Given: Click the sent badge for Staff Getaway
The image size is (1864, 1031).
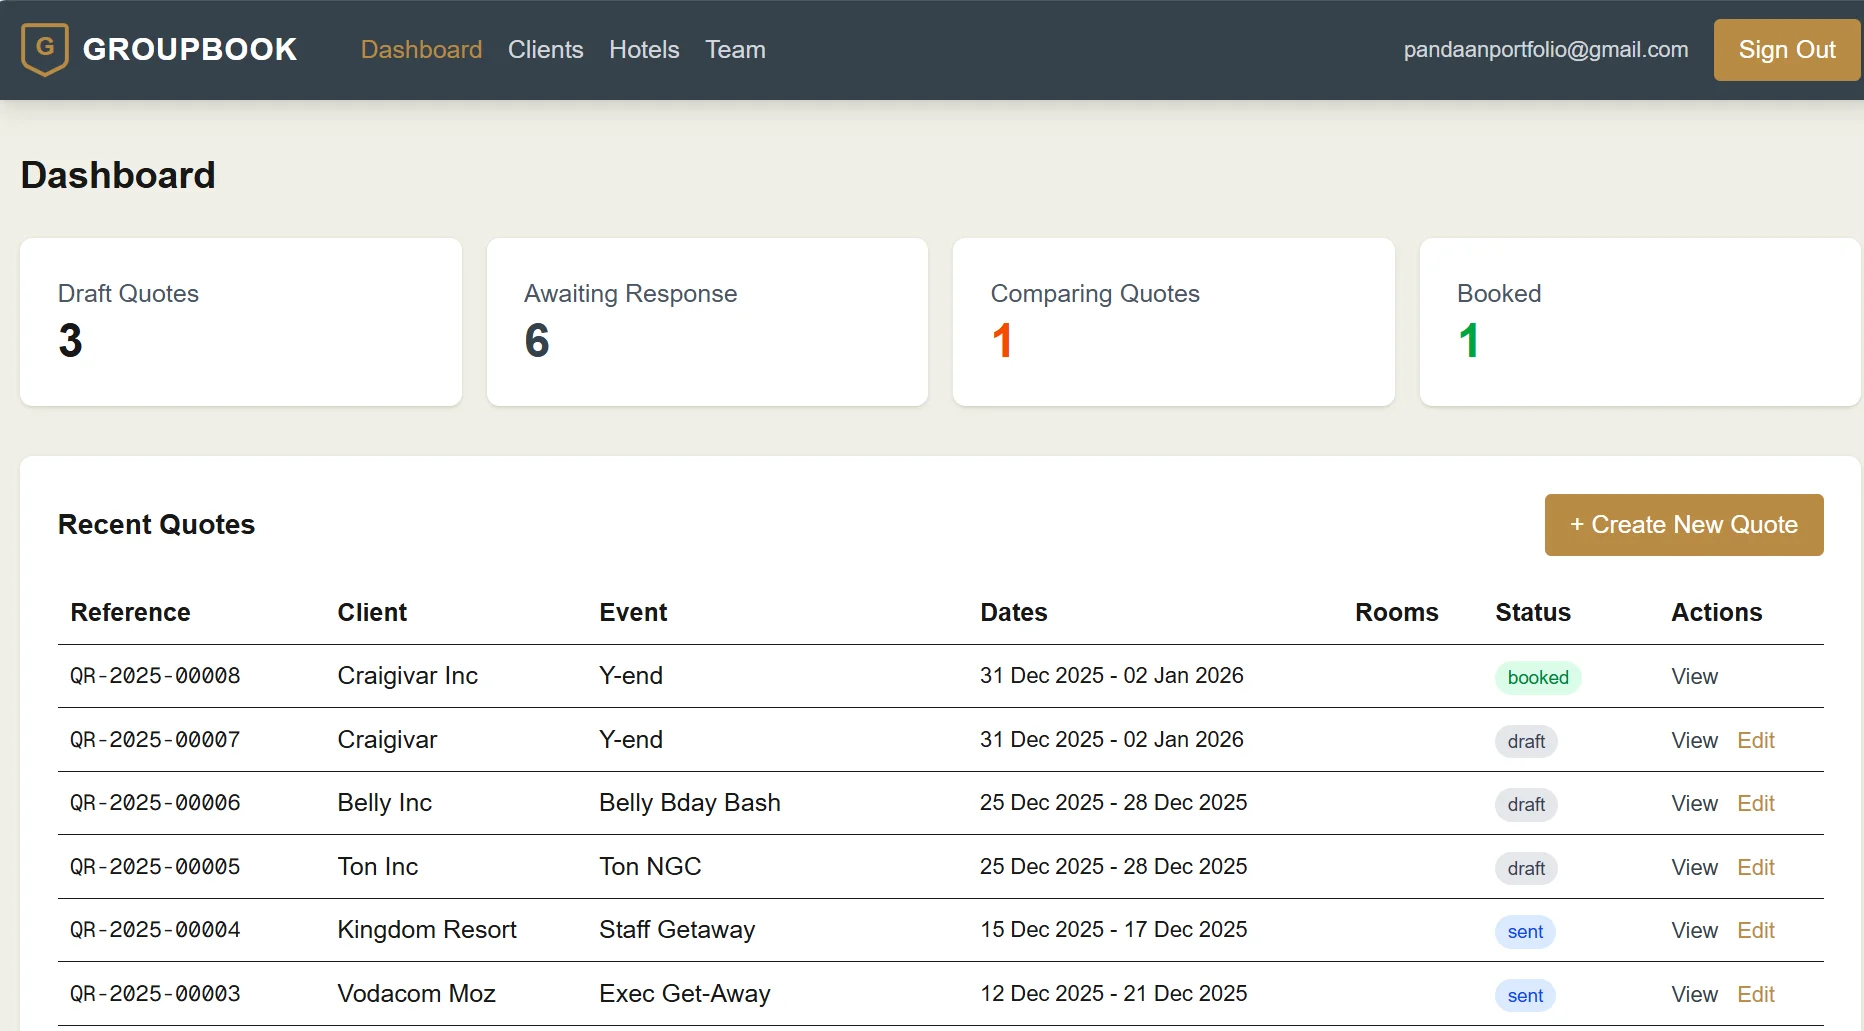Looking at the screenshot, I should 1524,932.
